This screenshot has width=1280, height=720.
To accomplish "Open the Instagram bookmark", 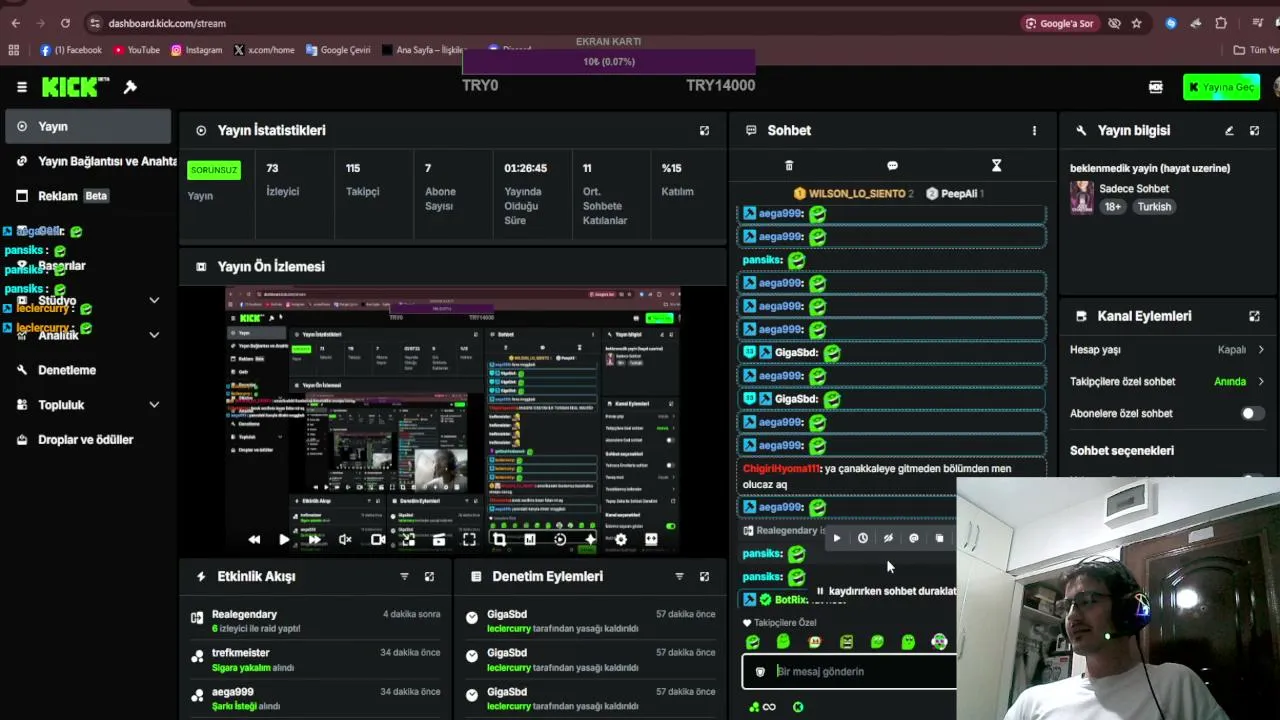I will (x=196, y=50).
